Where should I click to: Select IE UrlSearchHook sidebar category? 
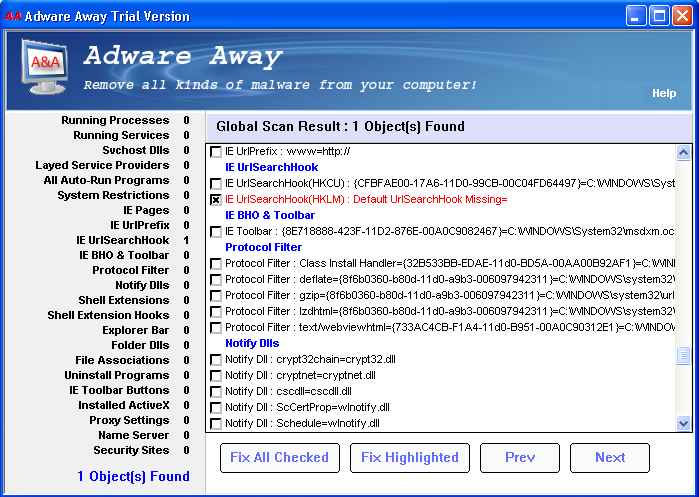123,240
